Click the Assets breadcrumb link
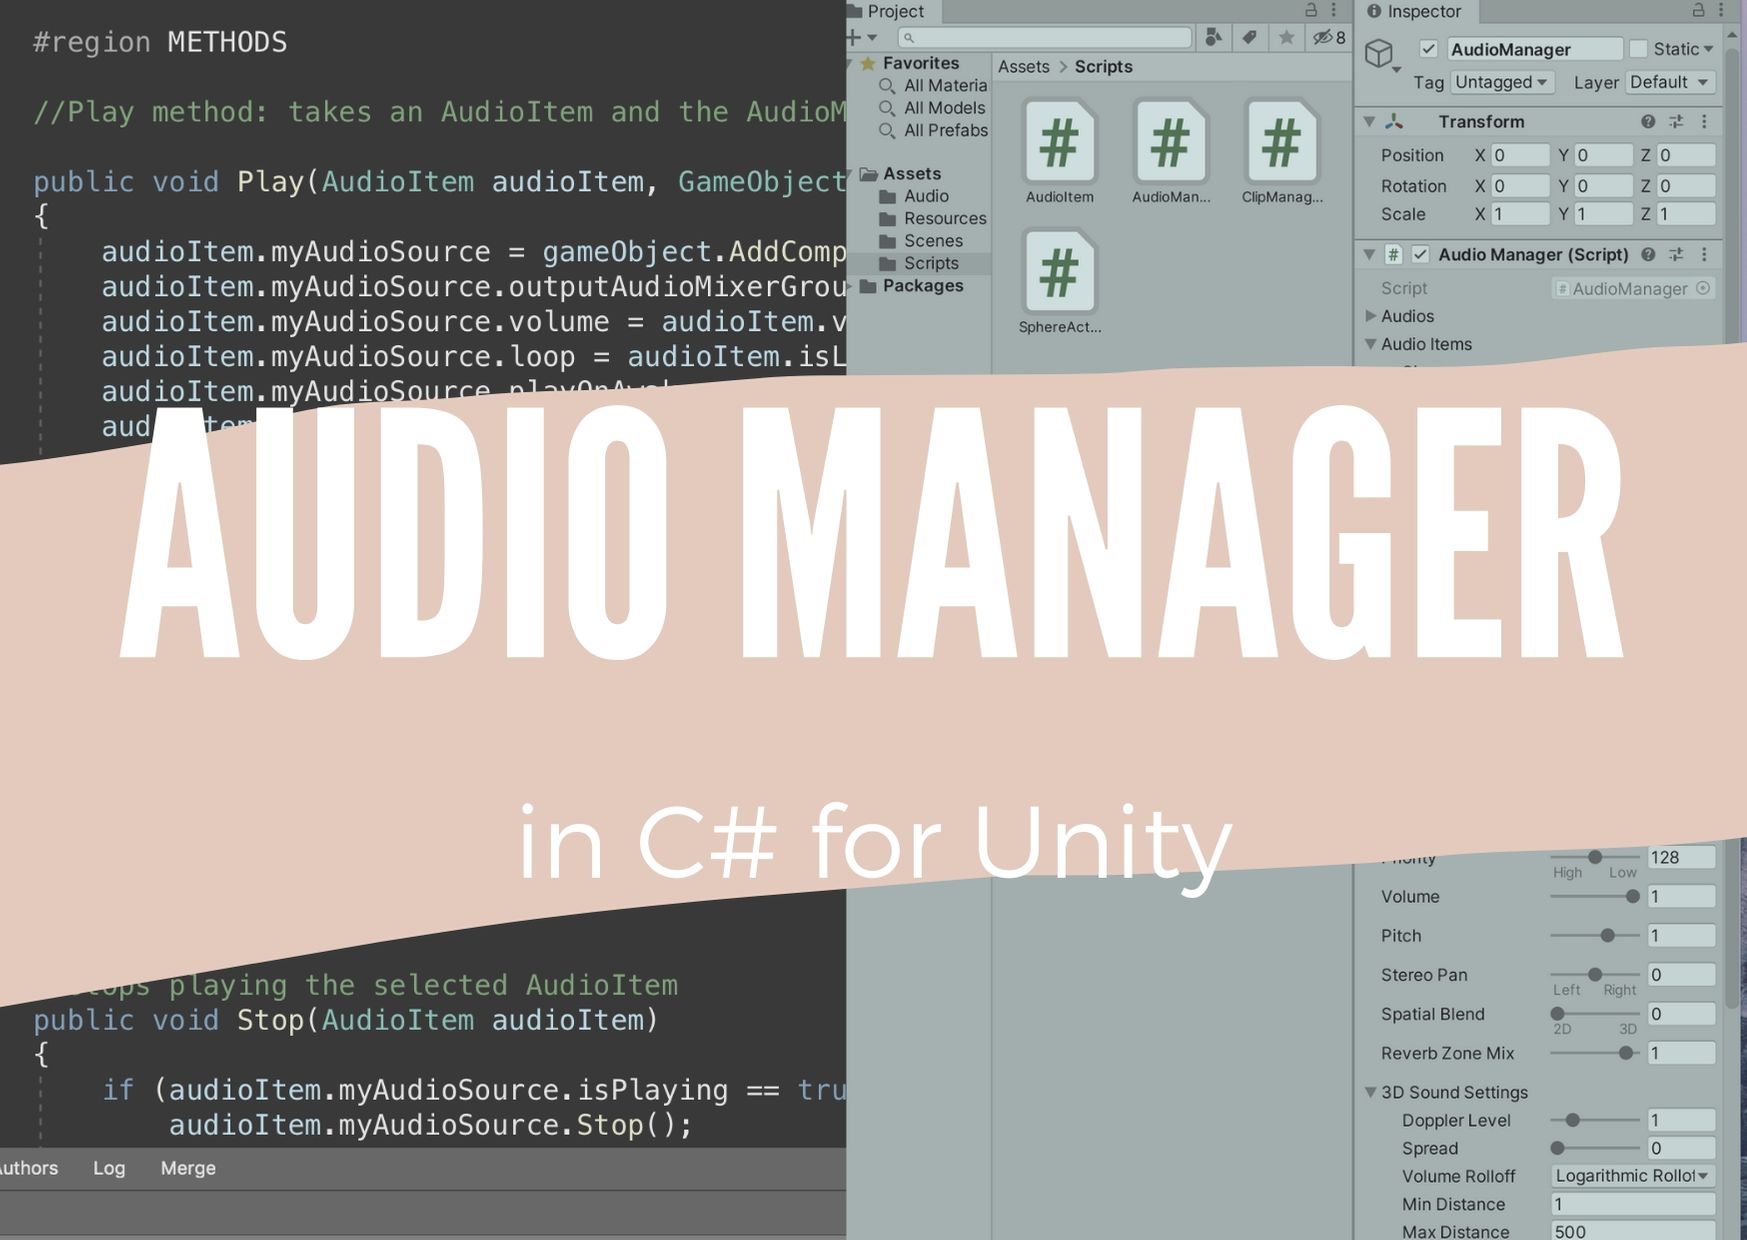This screenshot has height=1240, width=1747. pyautogui.click(x=1023, y=66)
